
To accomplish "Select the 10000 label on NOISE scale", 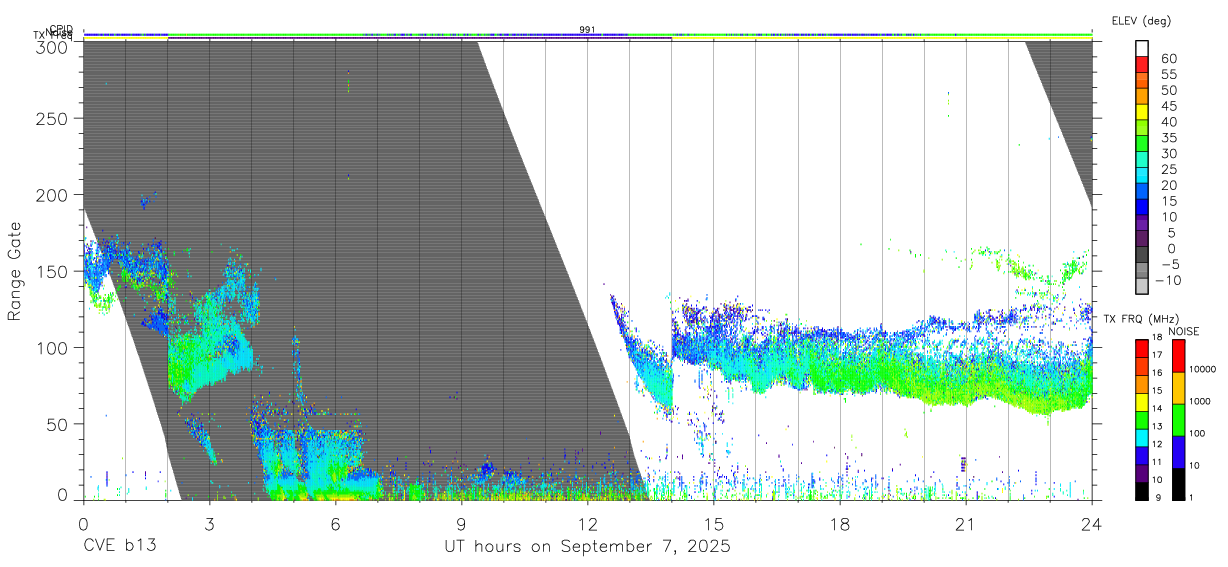I will click(1202, 369).
